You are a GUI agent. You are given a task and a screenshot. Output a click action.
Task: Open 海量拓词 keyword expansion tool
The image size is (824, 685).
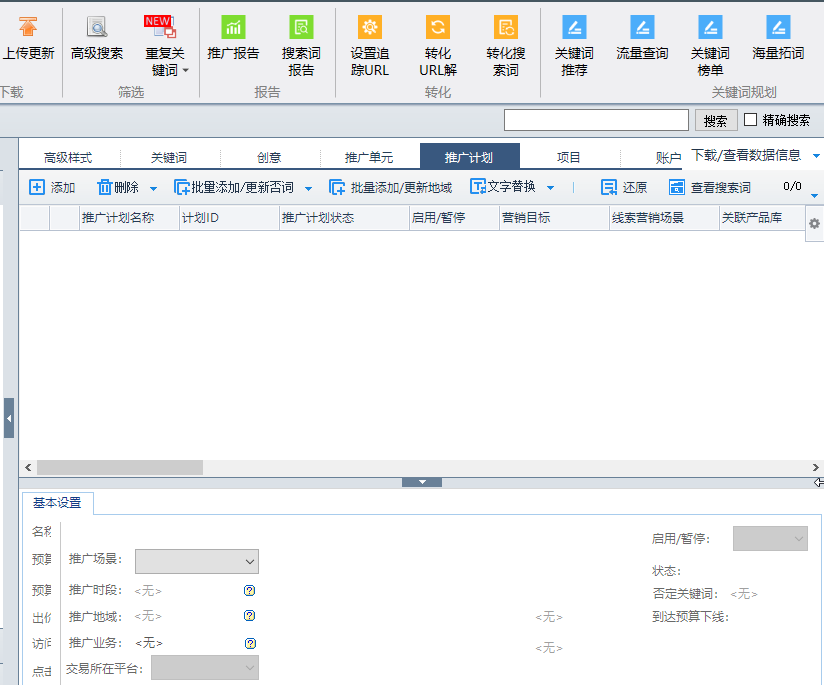[778, 28]
